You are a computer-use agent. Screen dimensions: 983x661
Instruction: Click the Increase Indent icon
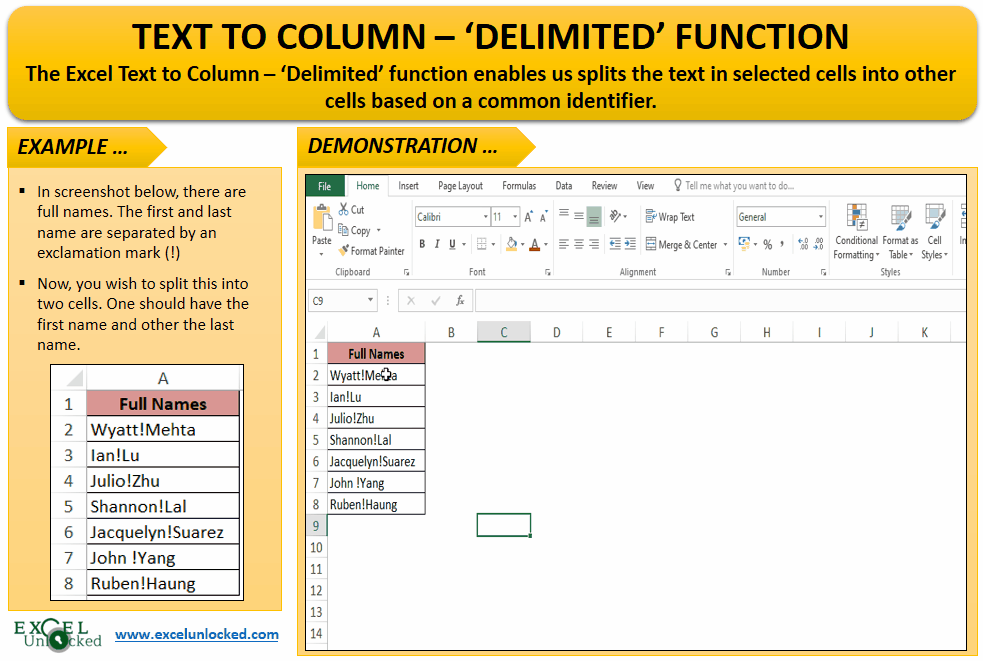(630, 244)
